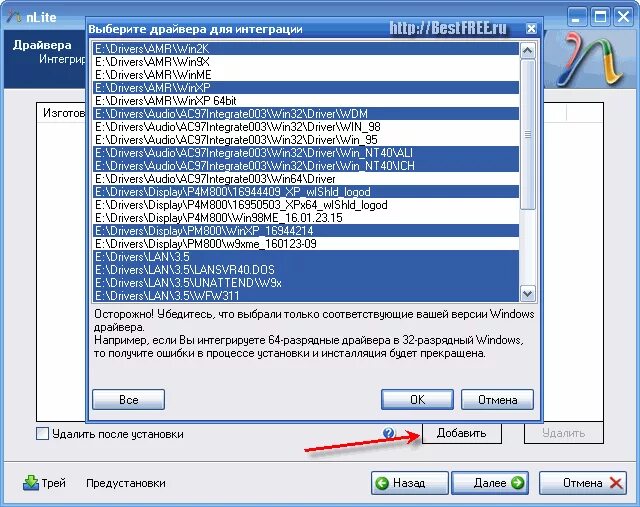Minimize the nLite window
Image resolution: width=640 pixels, height=507 pixels.
click(x=576, y=17)
